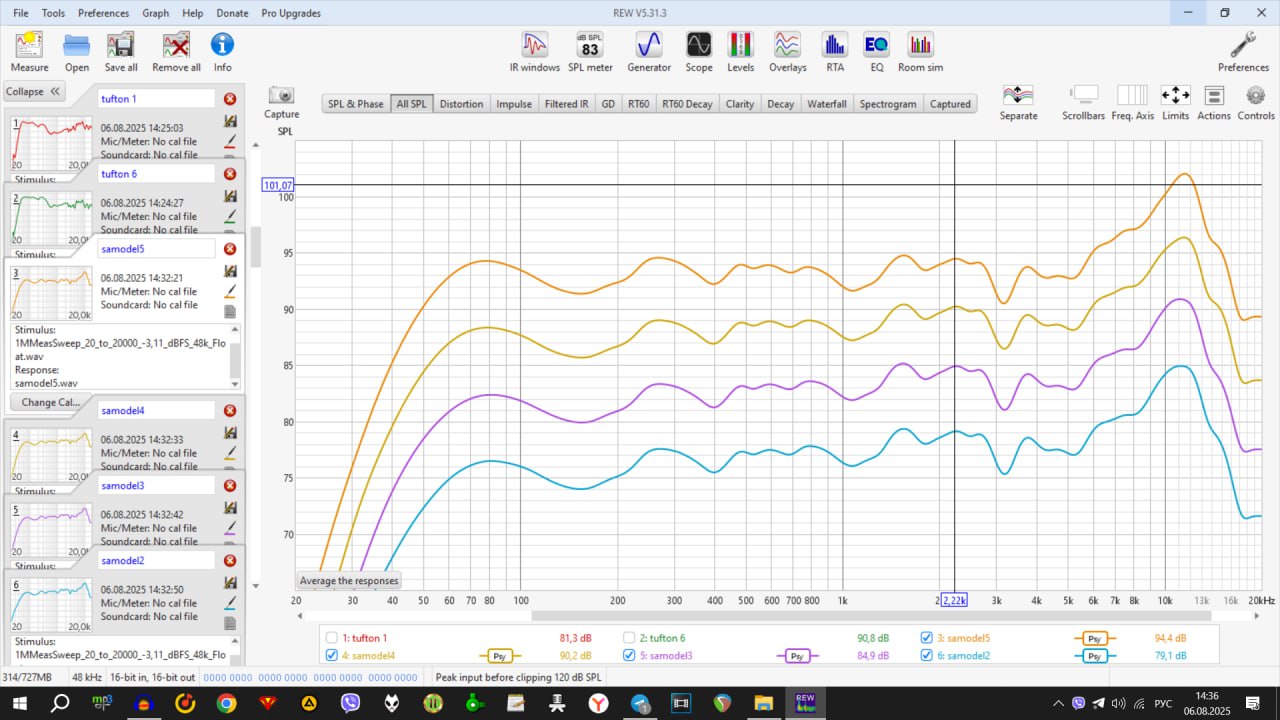Screen dimensions: 1280x720
Task: Open smoothing Psy selector for samodel5
Action: 1095,638
